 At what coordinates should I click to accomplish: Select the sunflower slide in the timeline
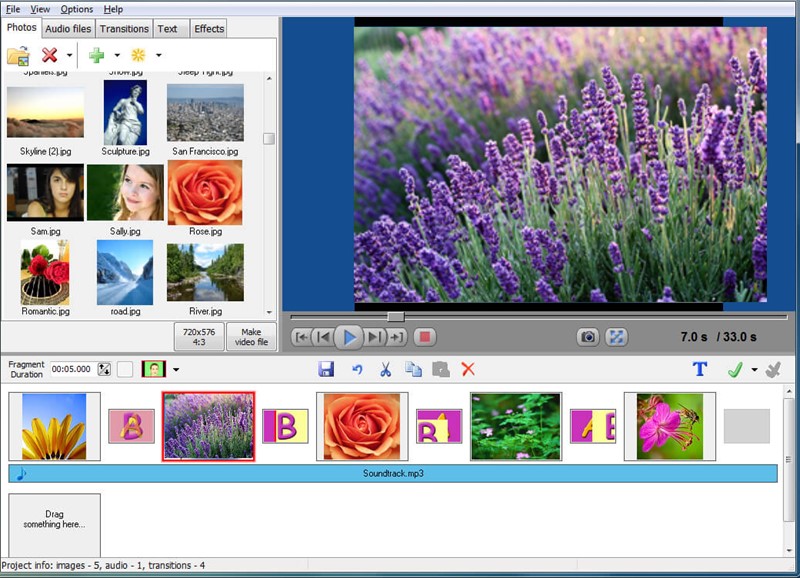[55, 426]
